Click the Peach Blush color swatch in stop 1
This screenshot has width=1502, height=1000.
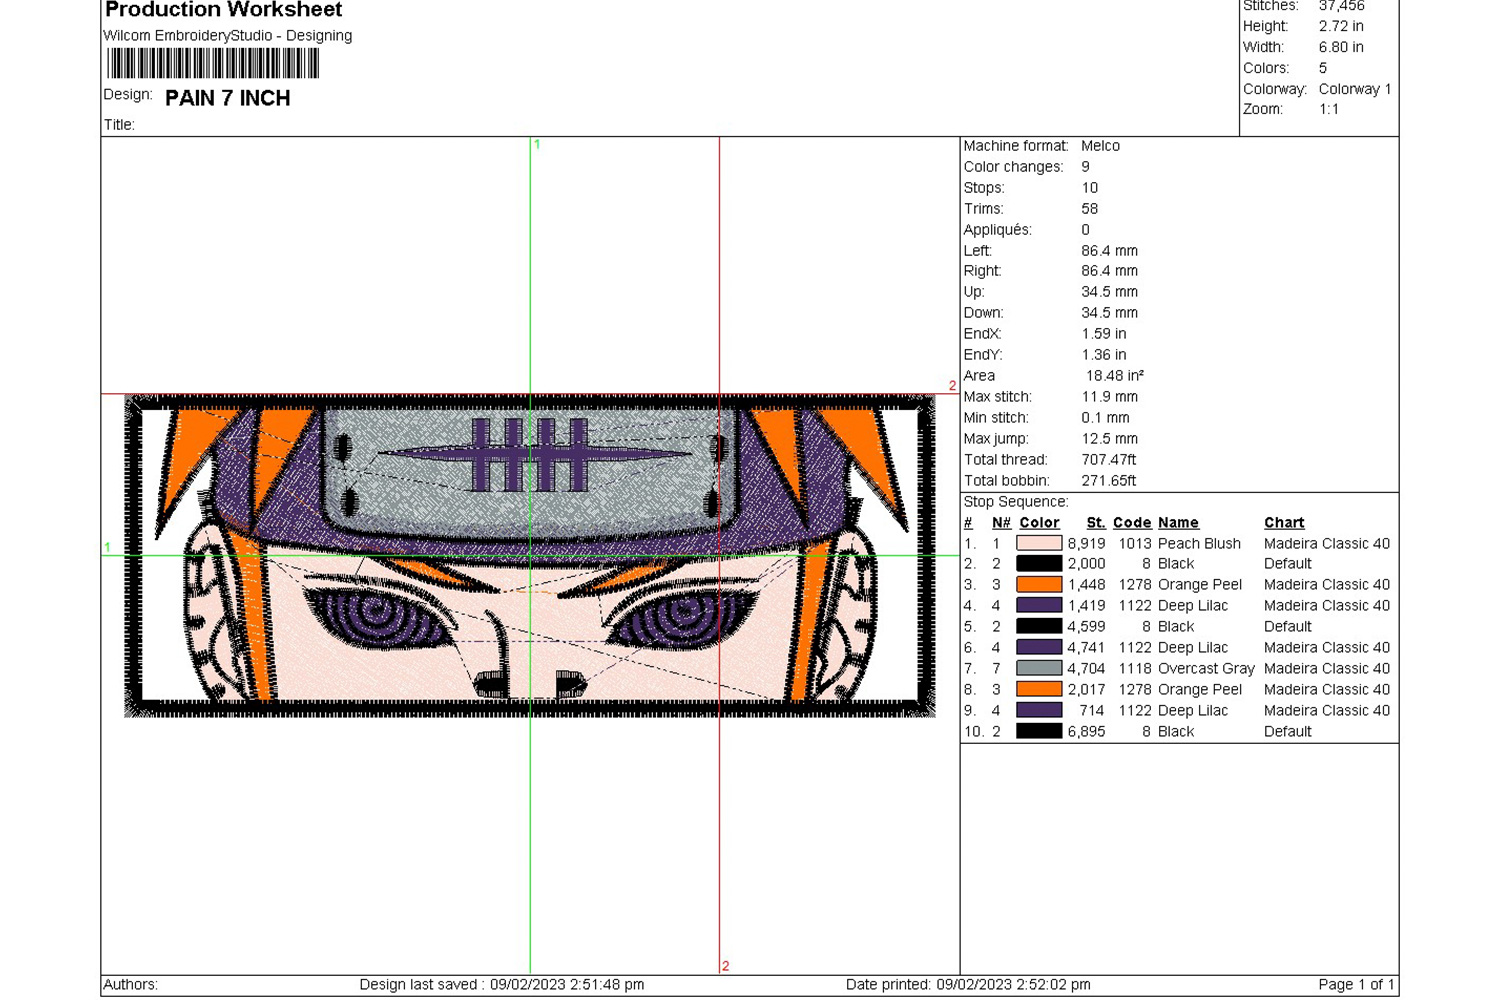(x=1038, y=543)
